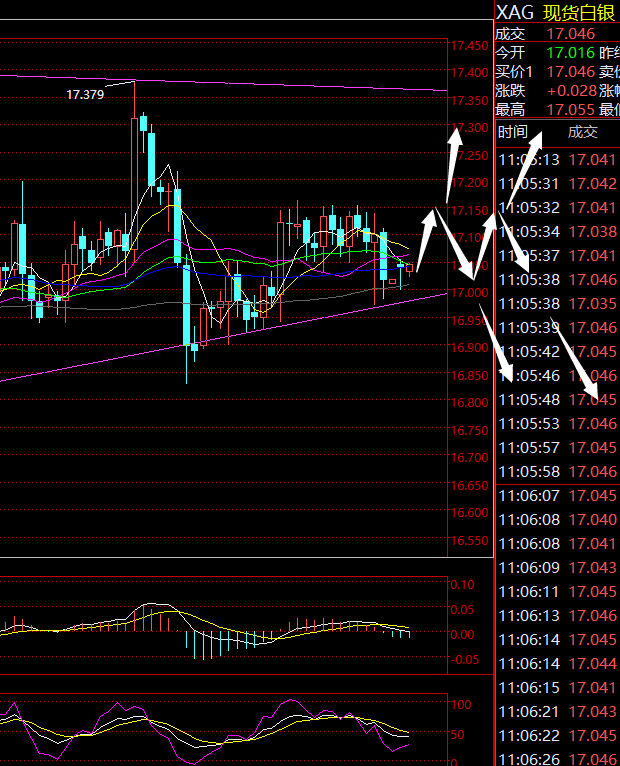Click the 11:06:22 tick row
Viewport: 620px width, 766px height.
point(558,735)
